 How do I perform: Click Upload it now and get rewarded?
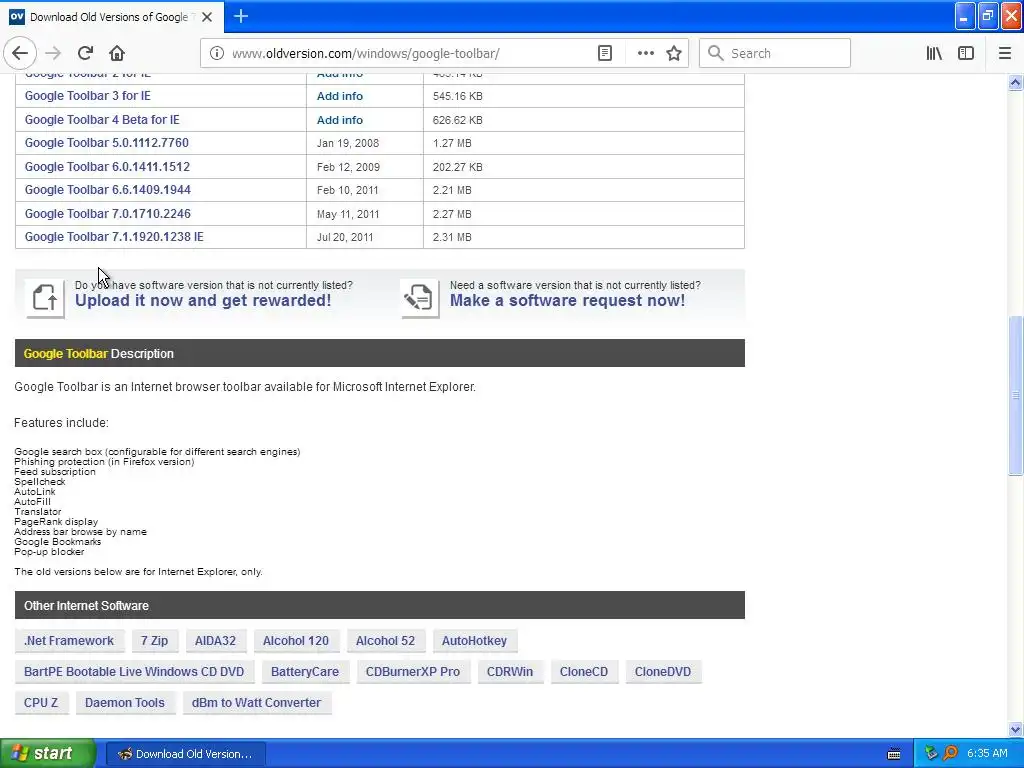click(203, 300)
